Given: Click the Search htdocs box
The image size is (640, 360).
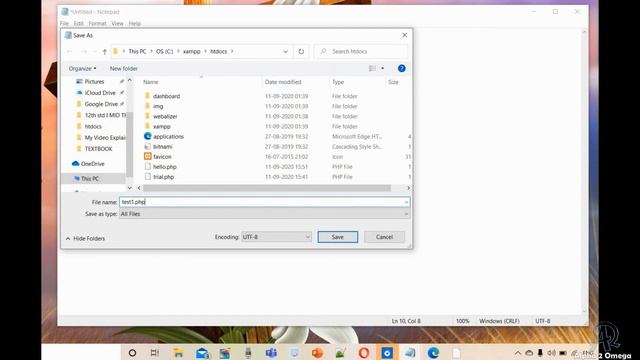Looking at the screenshot, I should (x=361, y=51).
